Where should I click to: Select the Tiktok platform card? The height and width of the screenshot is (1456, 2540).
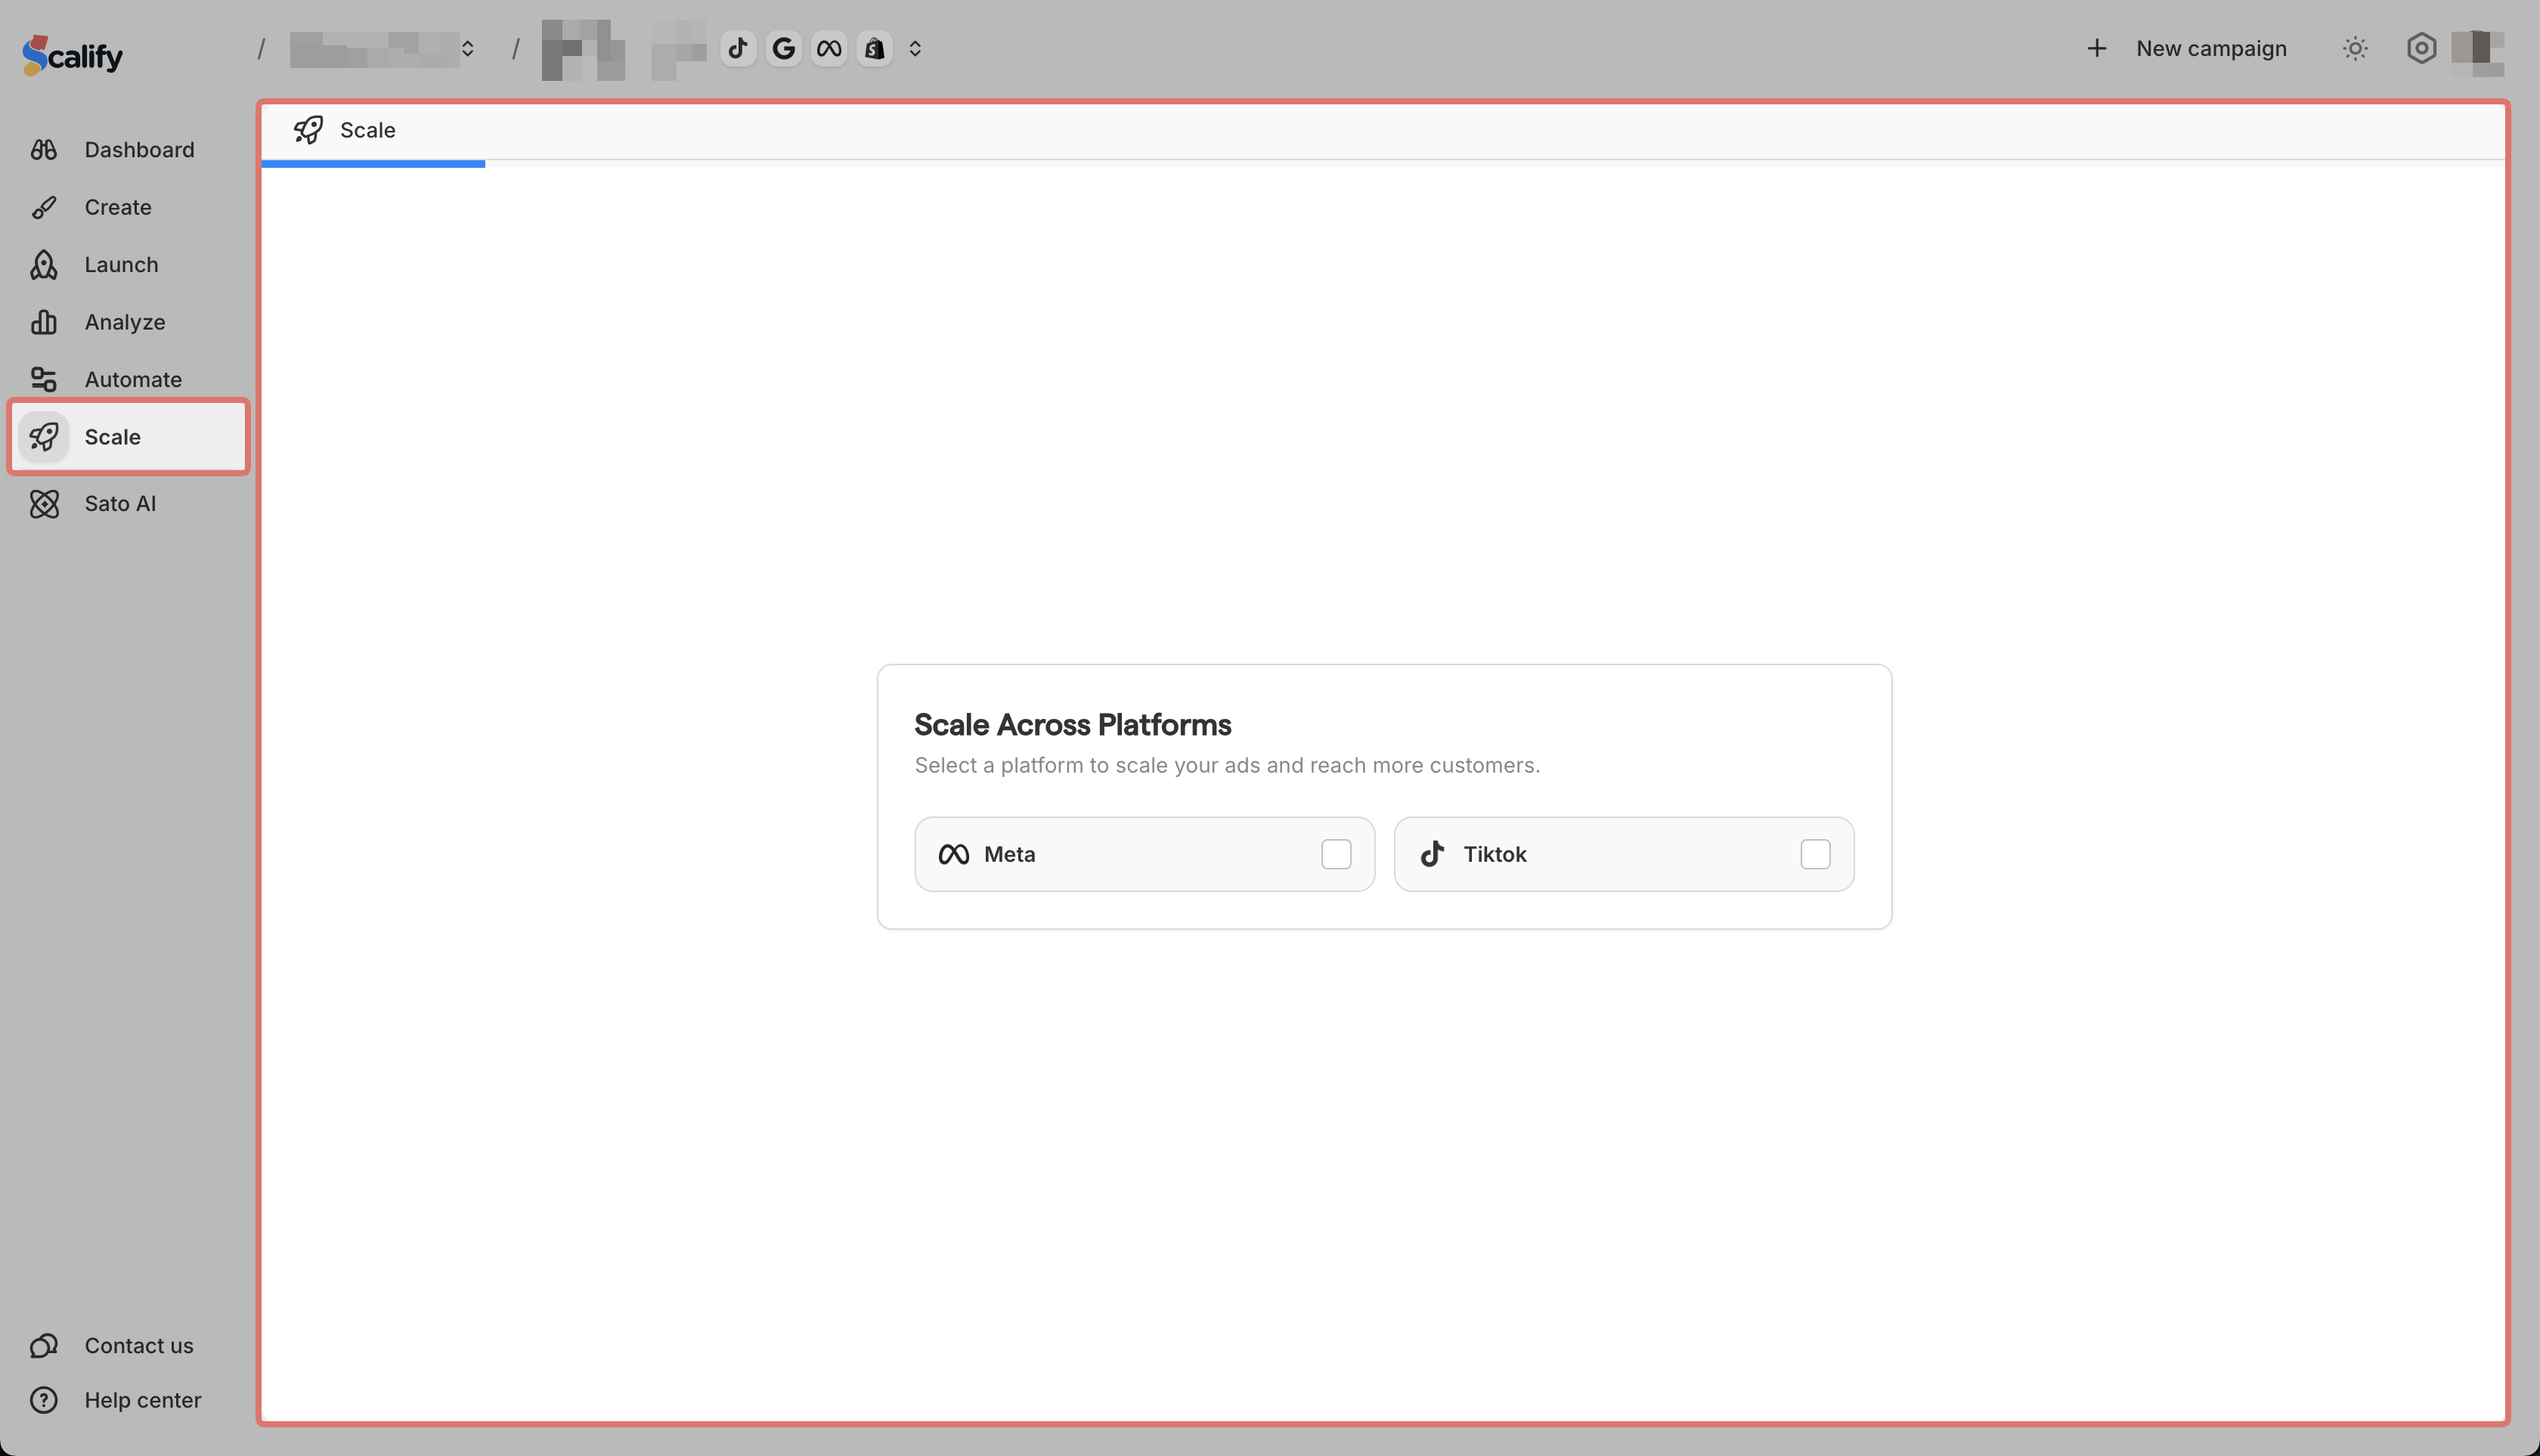(x=1600, y=854)
